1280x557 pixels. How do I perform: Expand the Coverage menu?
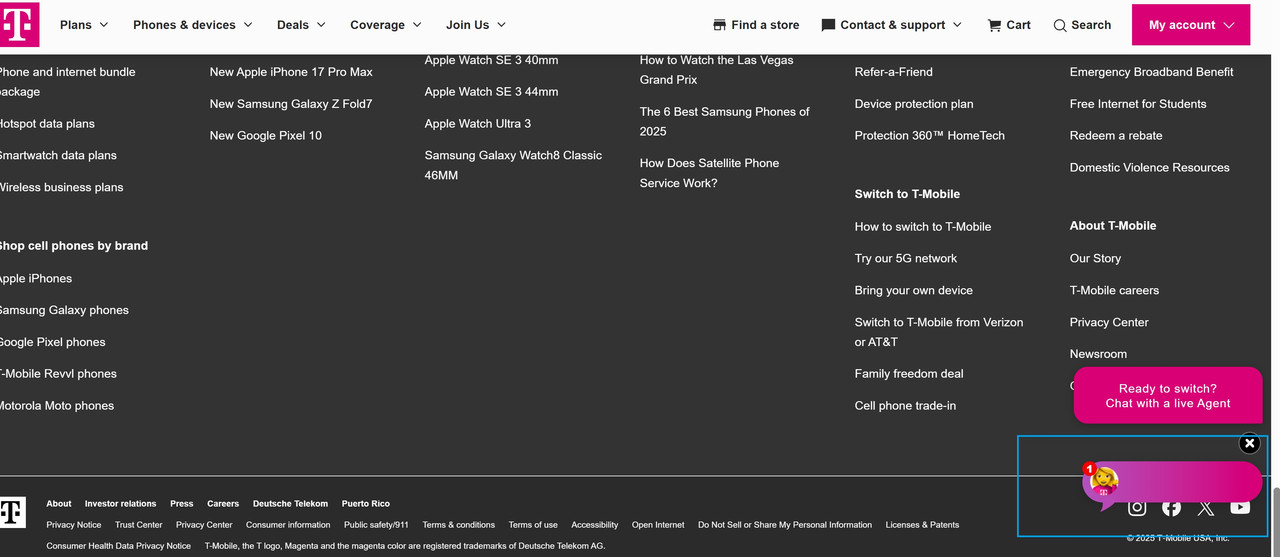pos(386,25)
